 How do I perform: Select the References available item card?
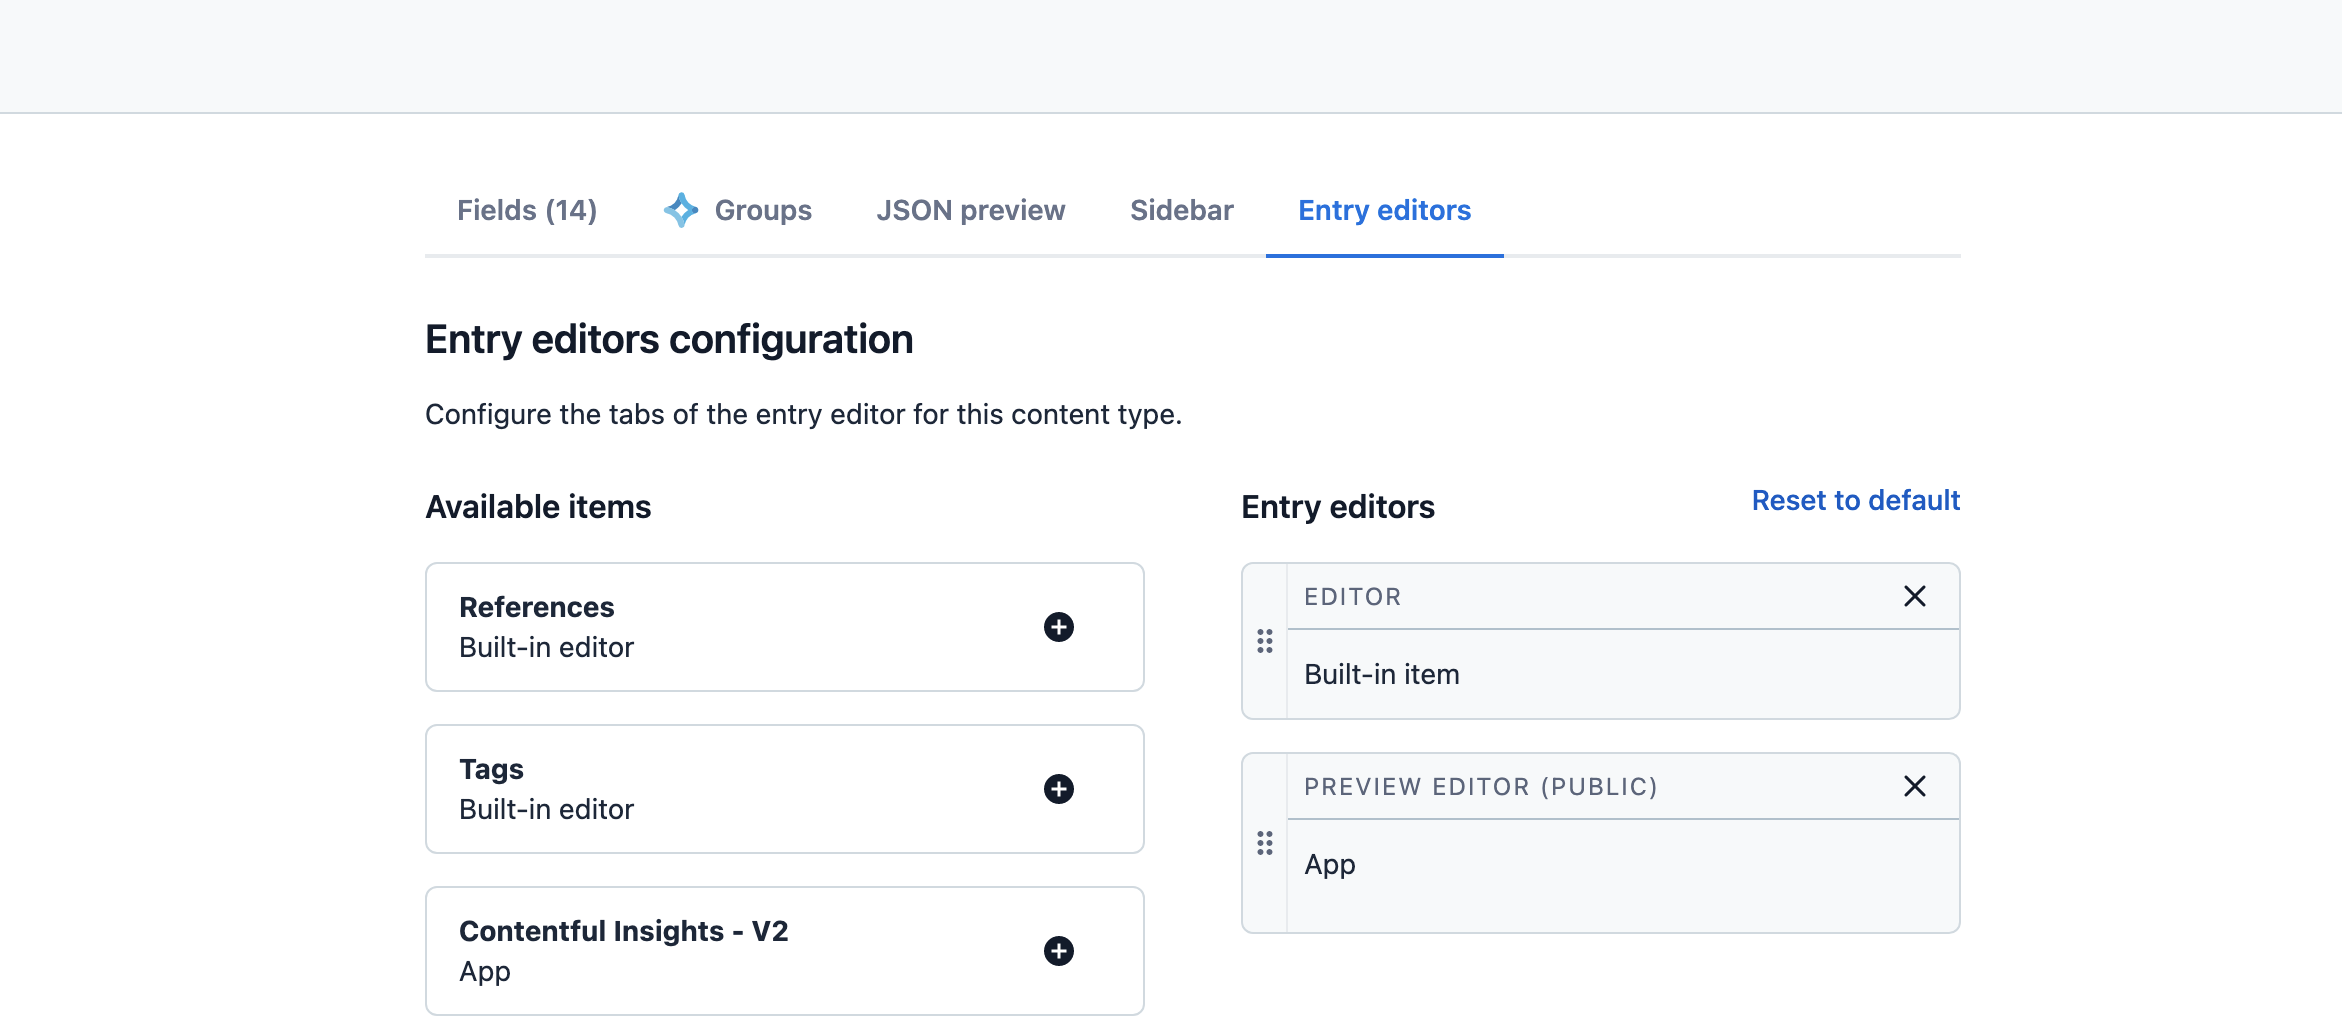point(700,627)
